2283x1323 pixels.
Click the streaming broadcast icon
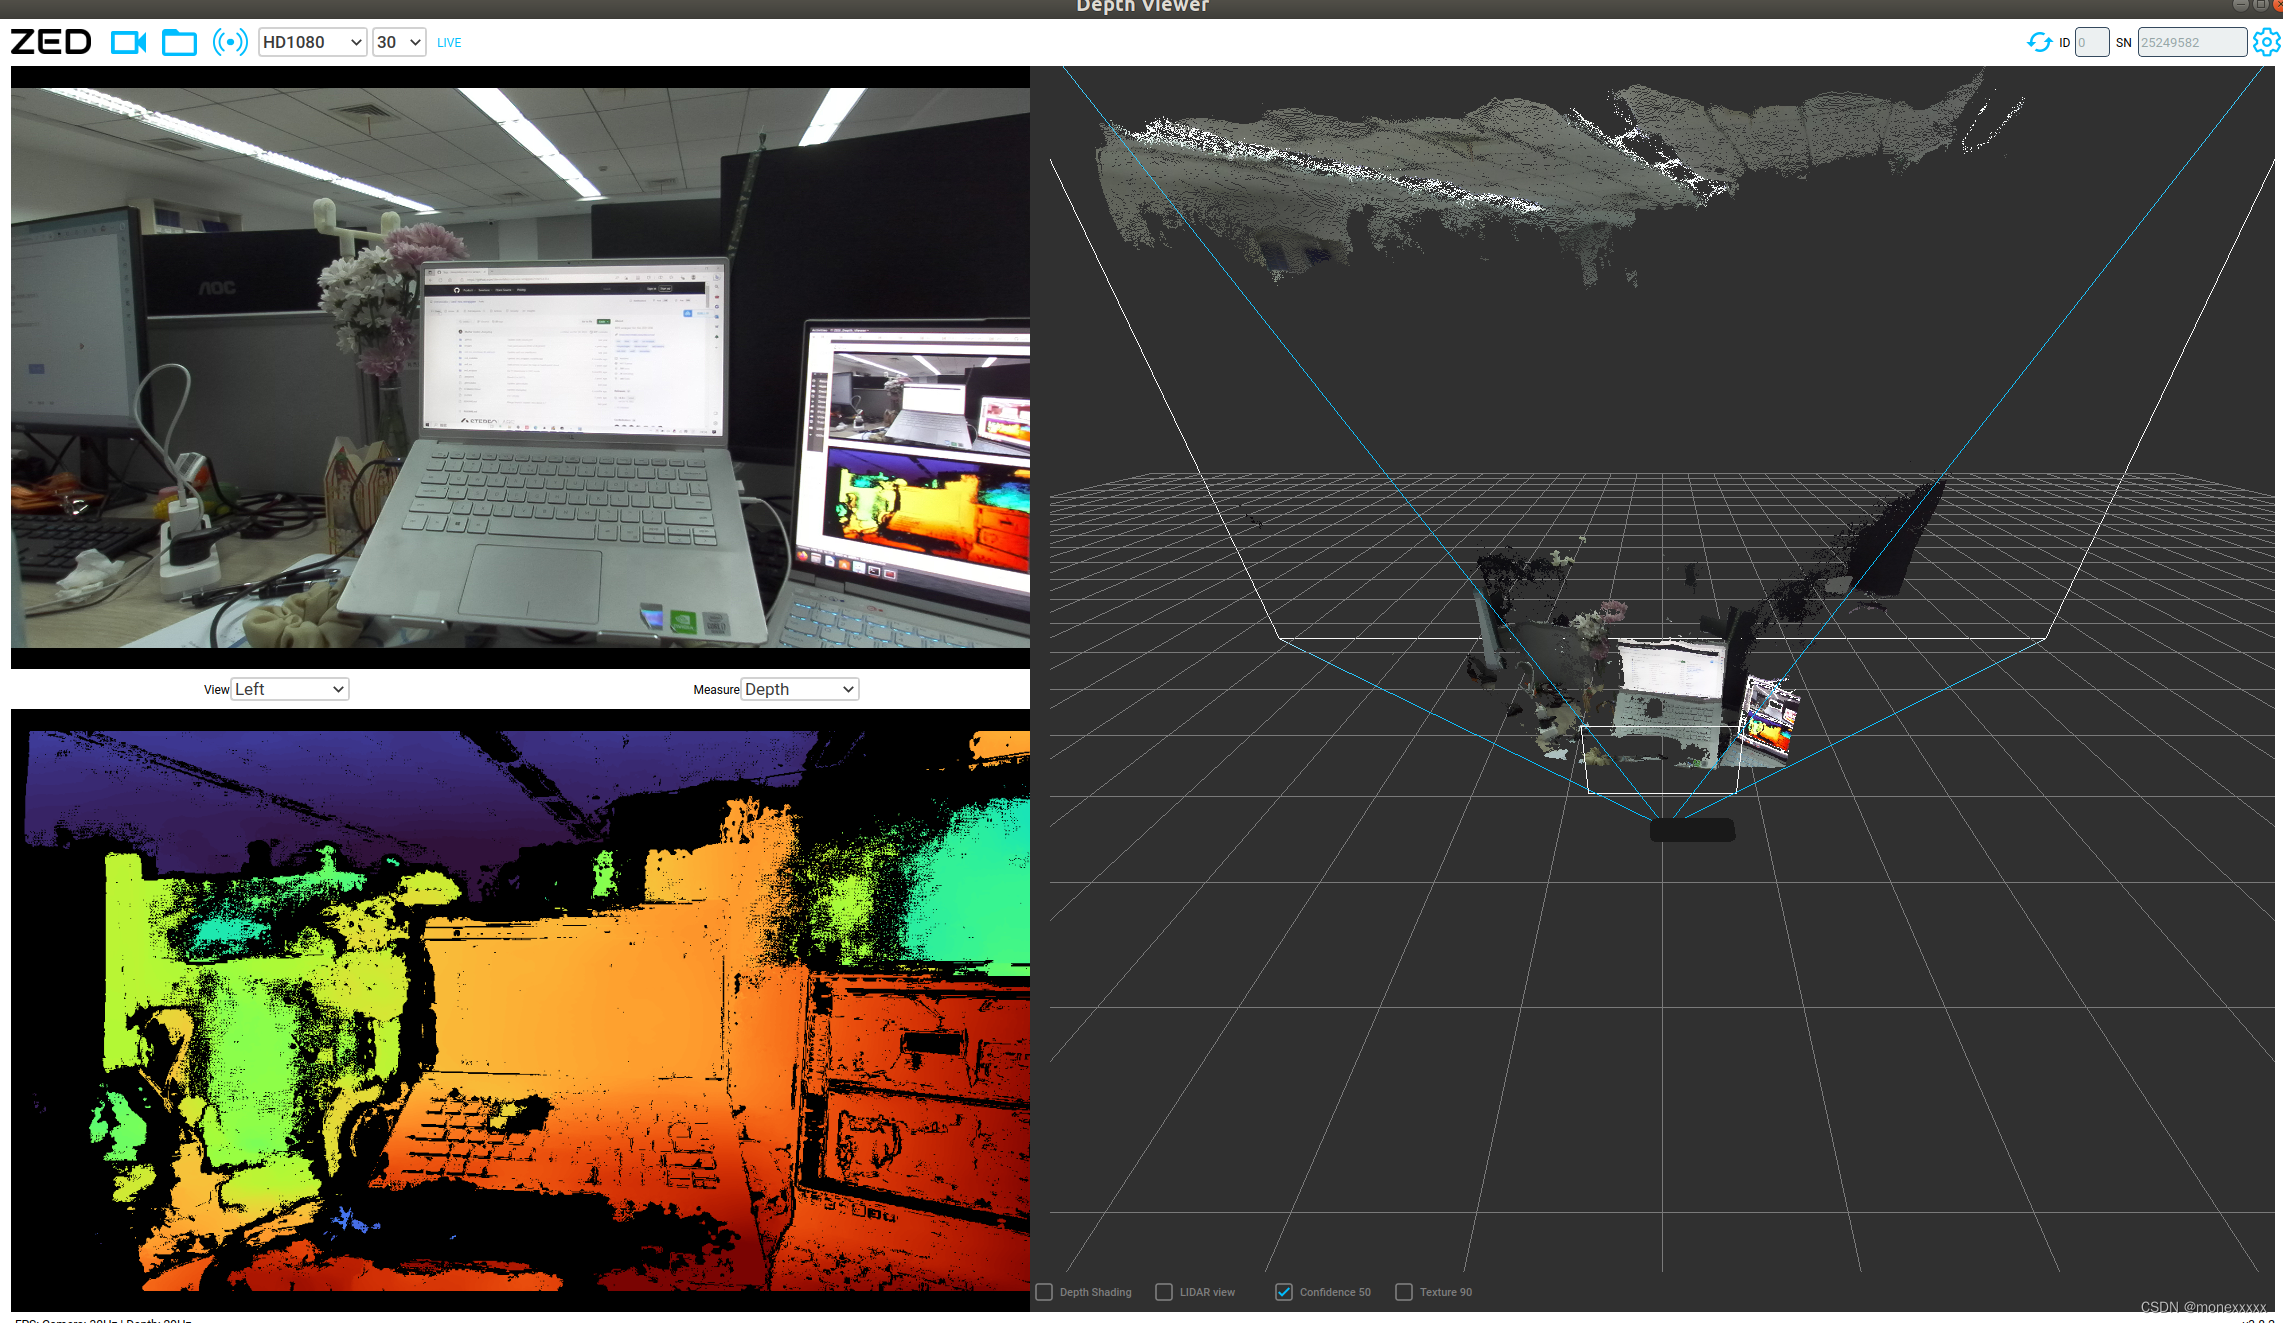point(230,42)
